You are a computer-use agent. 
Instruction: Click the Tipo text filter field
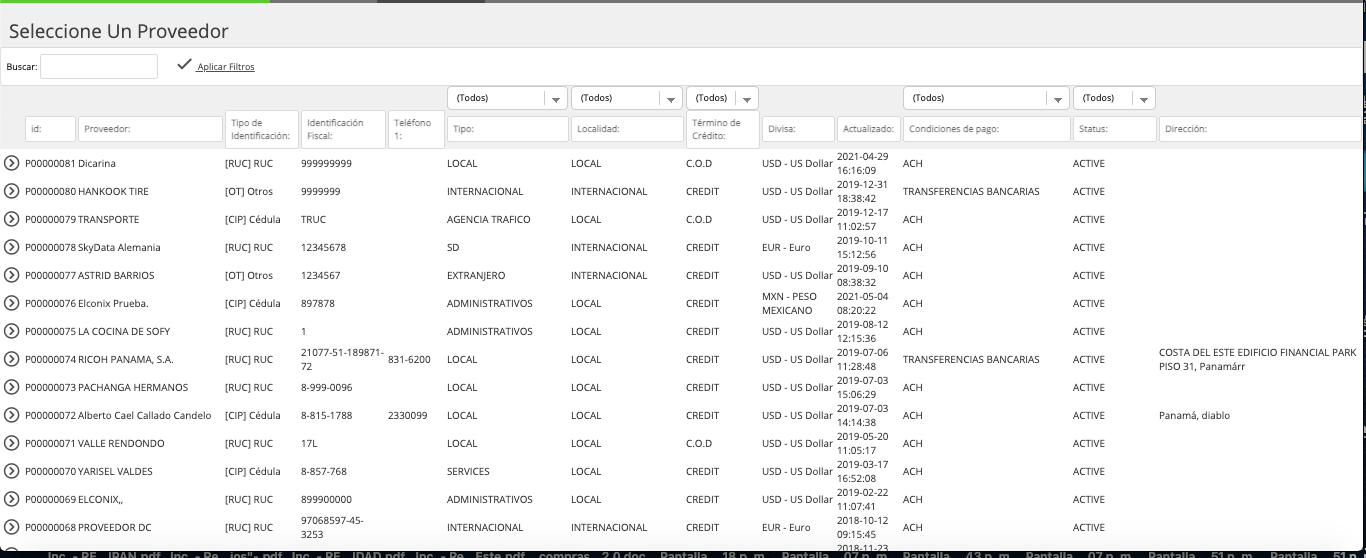507,129
